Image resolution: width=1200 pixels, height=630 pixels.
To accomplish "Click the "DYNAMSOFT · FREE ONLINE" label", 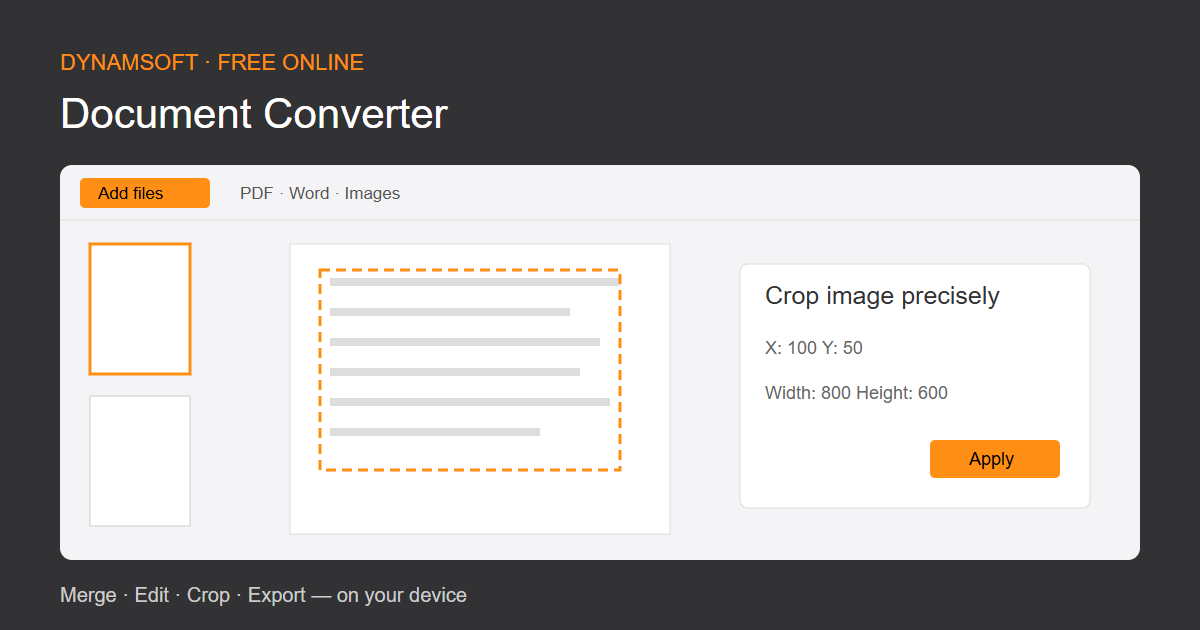I will [212, 63].
